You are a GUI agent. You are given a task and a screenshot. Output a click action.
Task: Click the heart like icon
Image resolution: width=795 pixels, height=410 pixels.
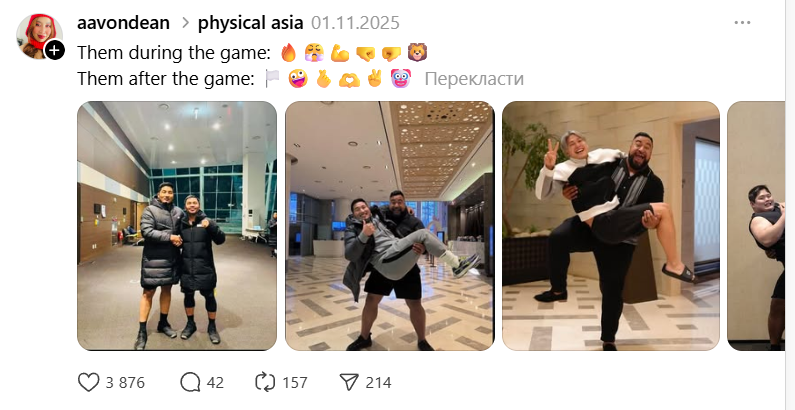click(x=88, y=382)
